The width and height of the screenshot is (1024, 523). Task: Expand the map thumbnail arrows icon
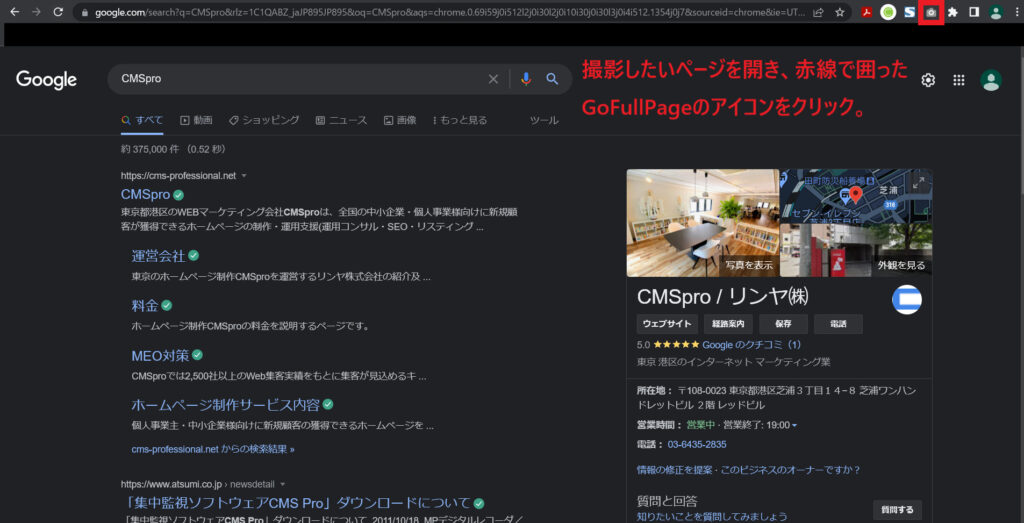919,183
